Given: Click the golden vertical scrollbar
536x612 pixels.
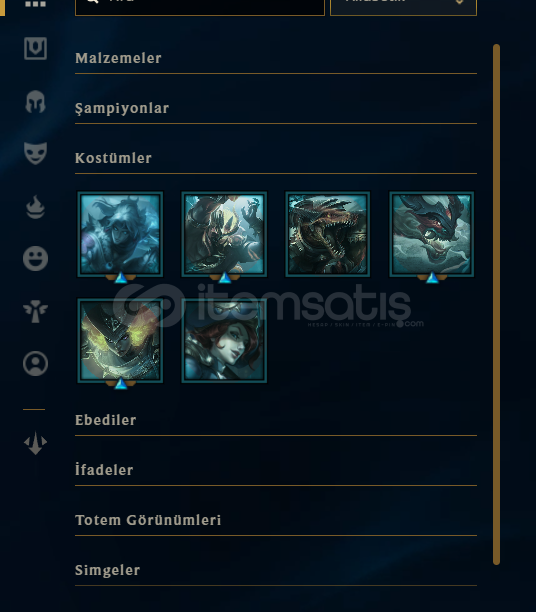Looking at the screenshot, I should pos(497,304).
